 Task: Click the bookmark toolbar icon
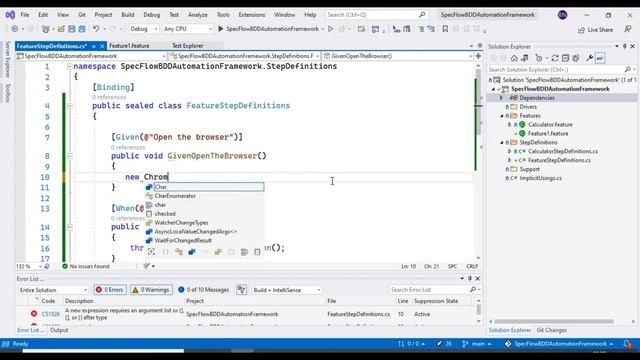445,29
